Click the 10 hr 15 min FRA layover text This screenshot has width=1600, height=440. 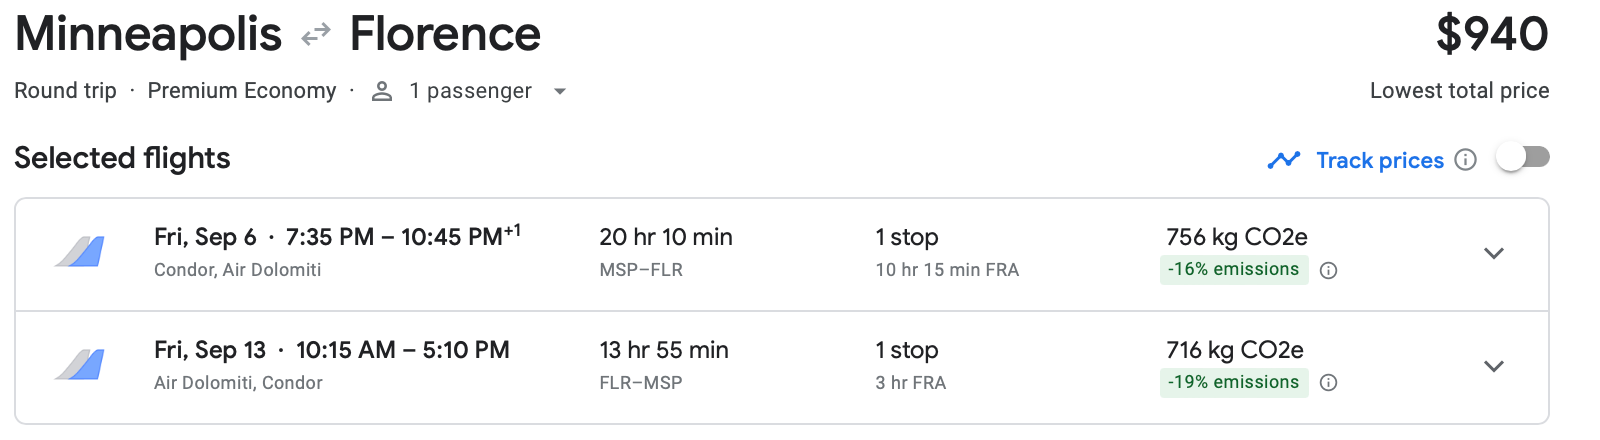coord(947,270)
